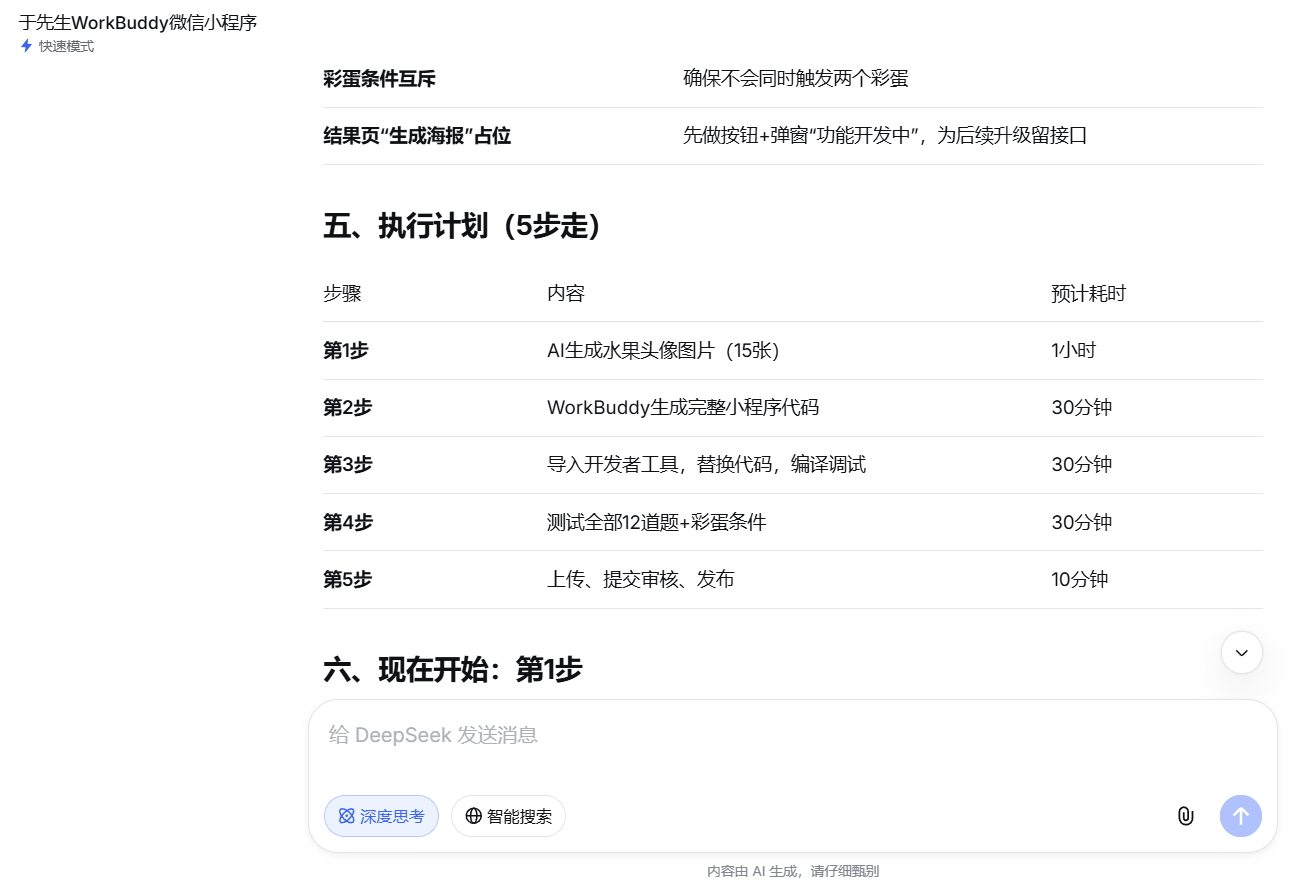Click the 30分钟 cell in the 第2步 row
Image resolution: width=1296 pixels, height=880 pixels.
[1081, 408]
